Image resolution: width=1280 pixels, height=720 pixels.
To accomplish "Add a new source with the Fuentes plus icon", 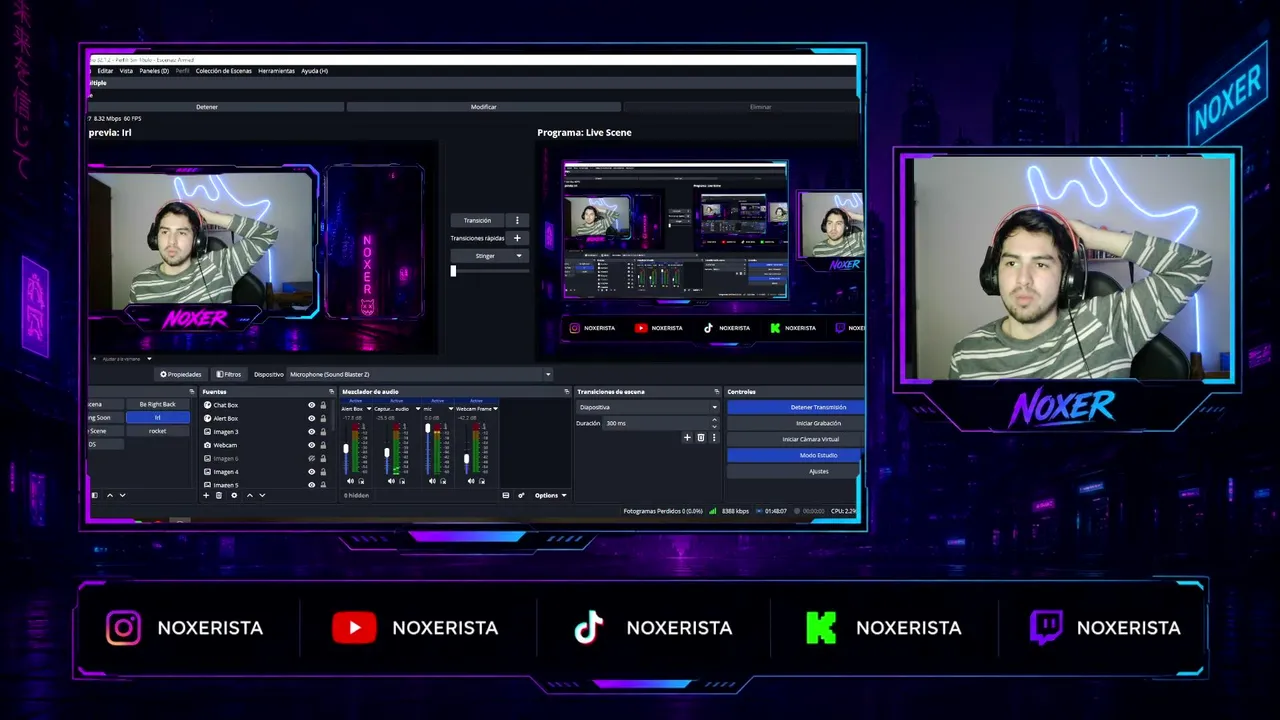I will pyautogui.click(x=206, y=495).
